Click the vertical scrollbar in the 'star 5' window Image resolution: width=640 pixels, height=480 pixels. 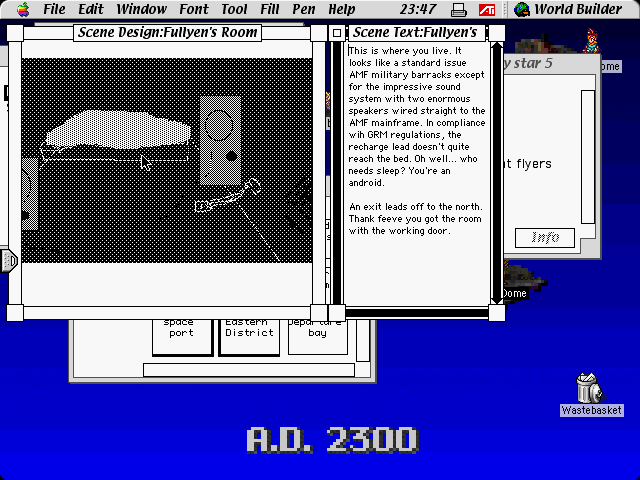tap(588, 157)
